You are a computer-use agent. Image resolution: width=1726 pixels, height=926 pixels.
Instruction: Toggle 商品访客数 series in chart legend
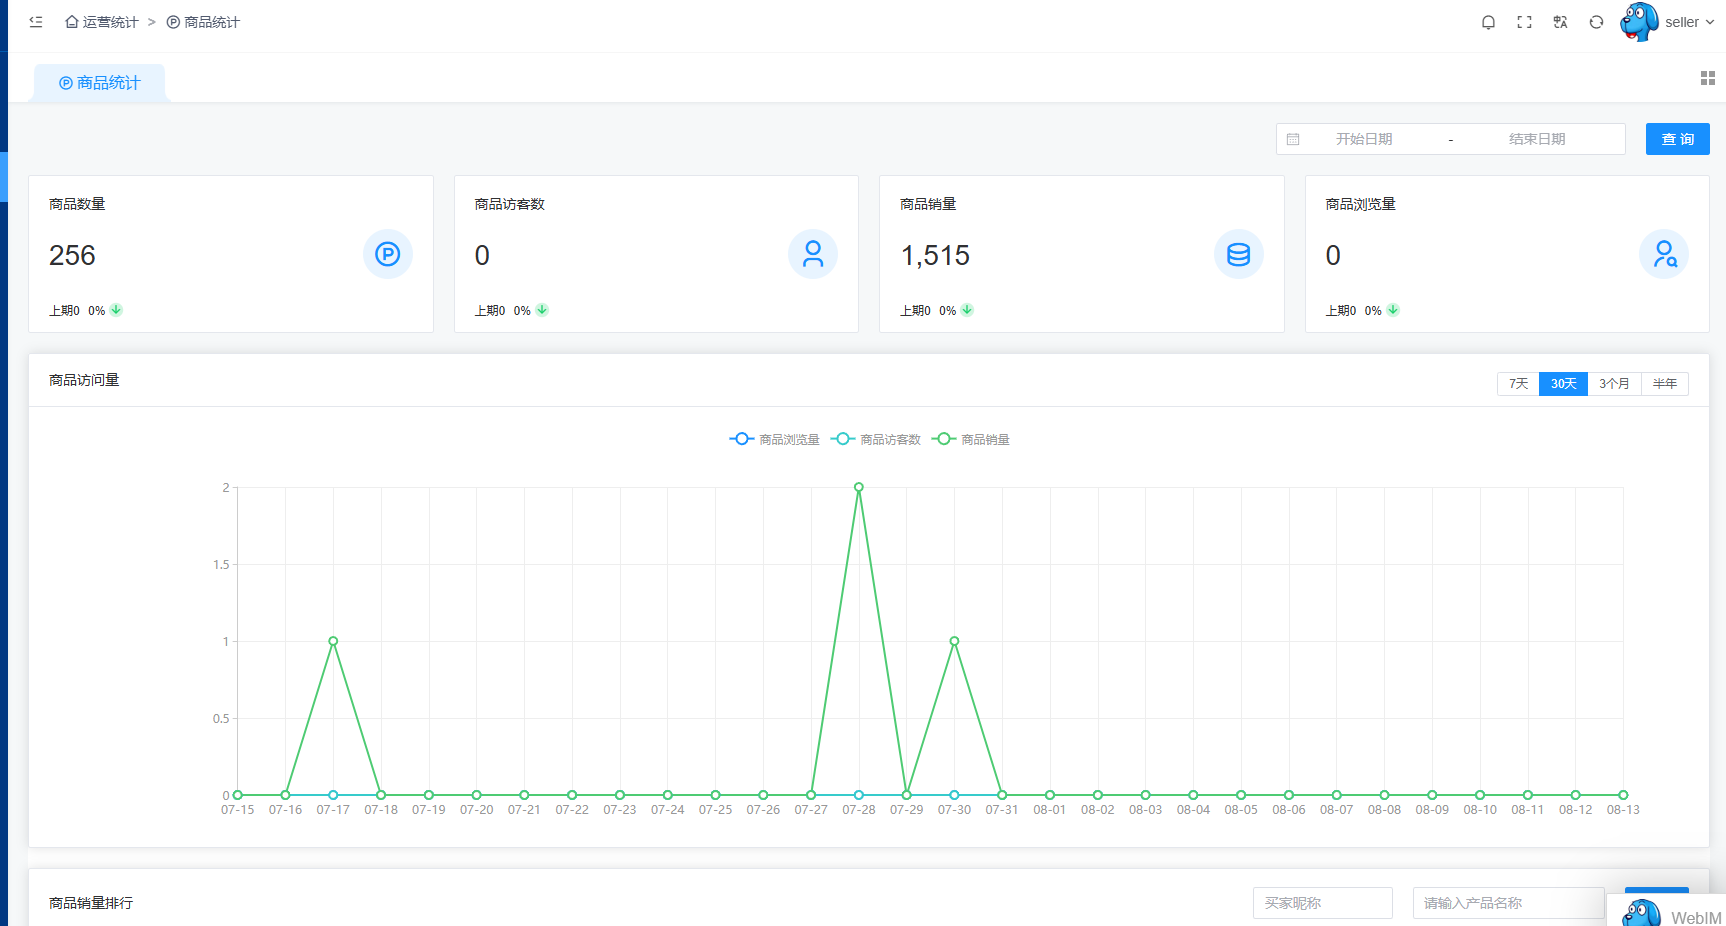(876, 439)
